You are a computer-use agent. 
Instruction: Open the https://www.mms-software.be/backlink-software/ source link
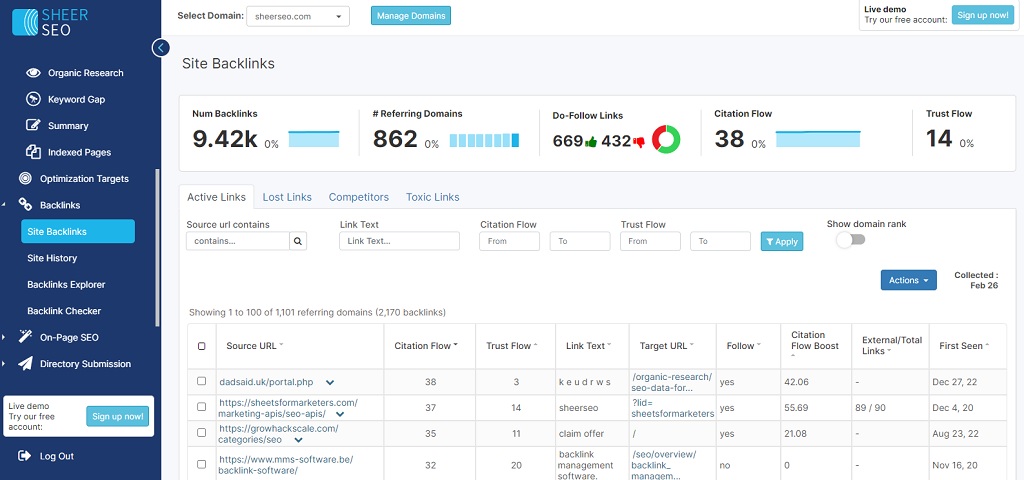(x=285, y=464)
